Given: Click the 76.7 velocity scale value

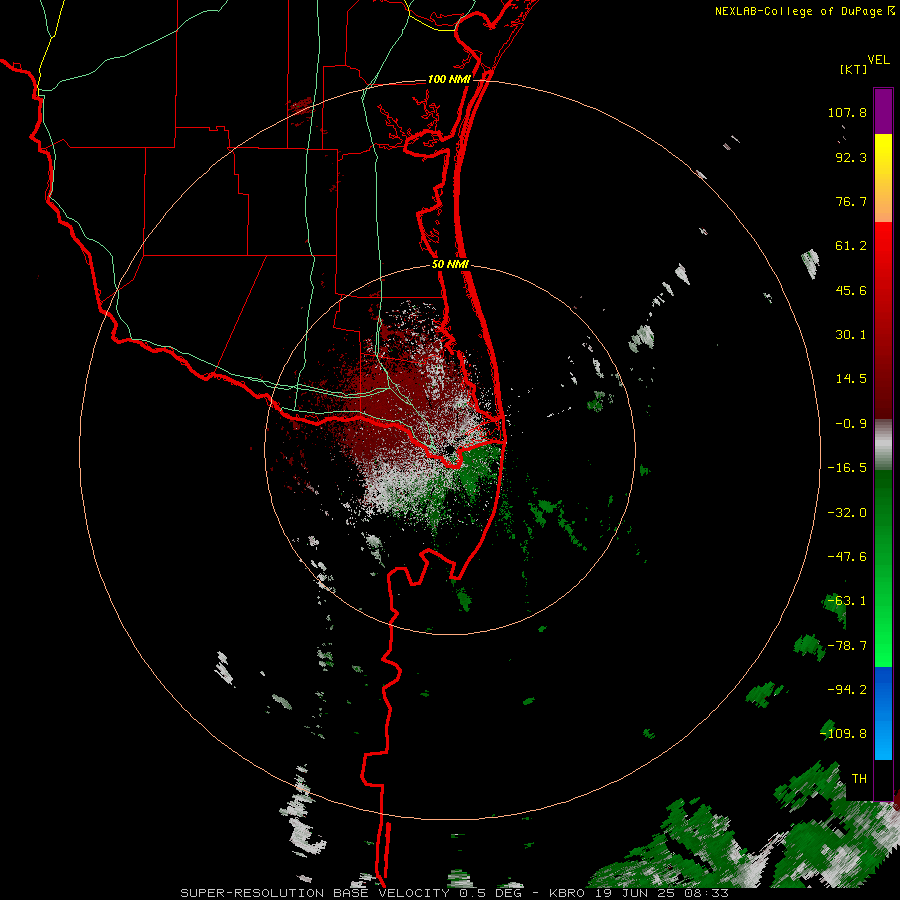Looking at the screenshot, I should click(851, 201).
